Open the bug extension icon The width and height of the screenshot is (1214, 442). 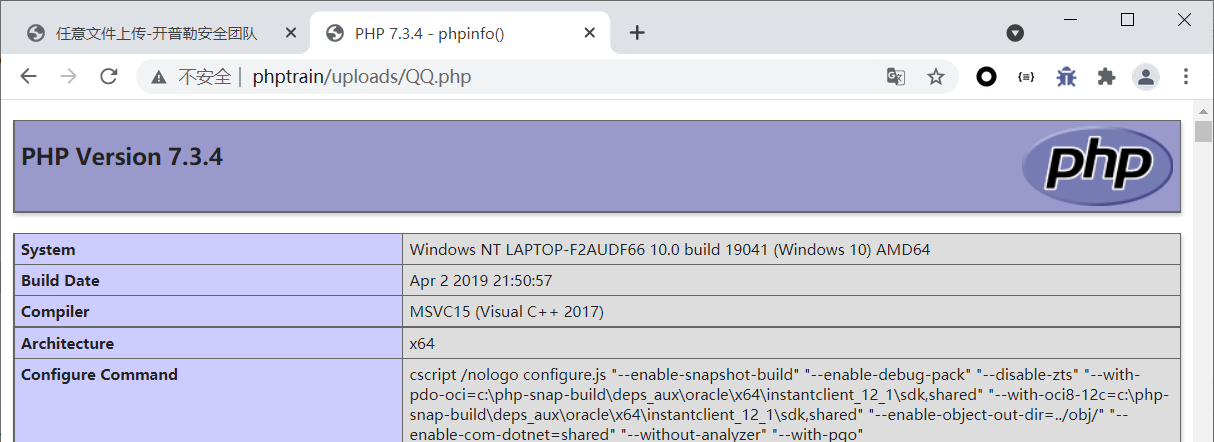pos(1066,77)
